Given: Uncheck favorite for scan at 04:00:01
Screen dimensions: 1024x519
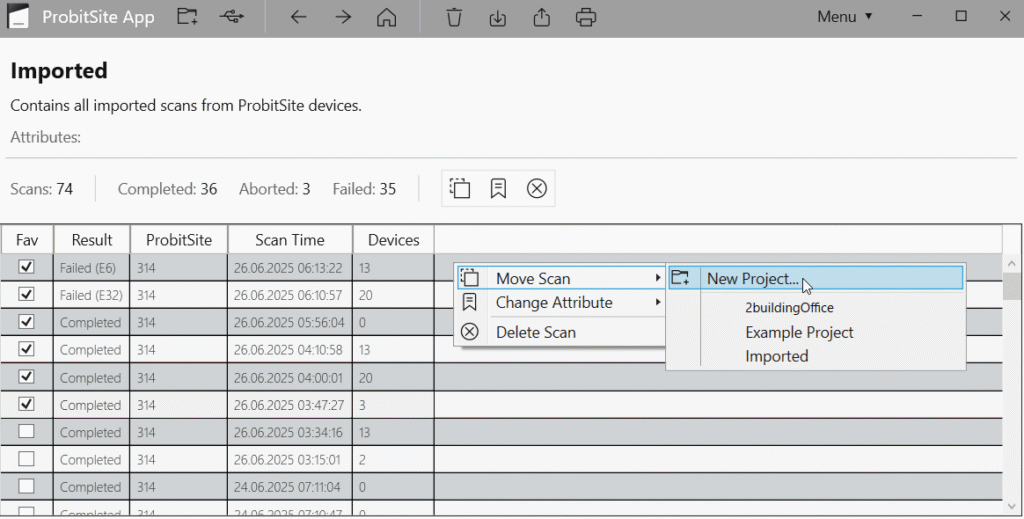Looking at the screenshot, I should coord(26,377).
